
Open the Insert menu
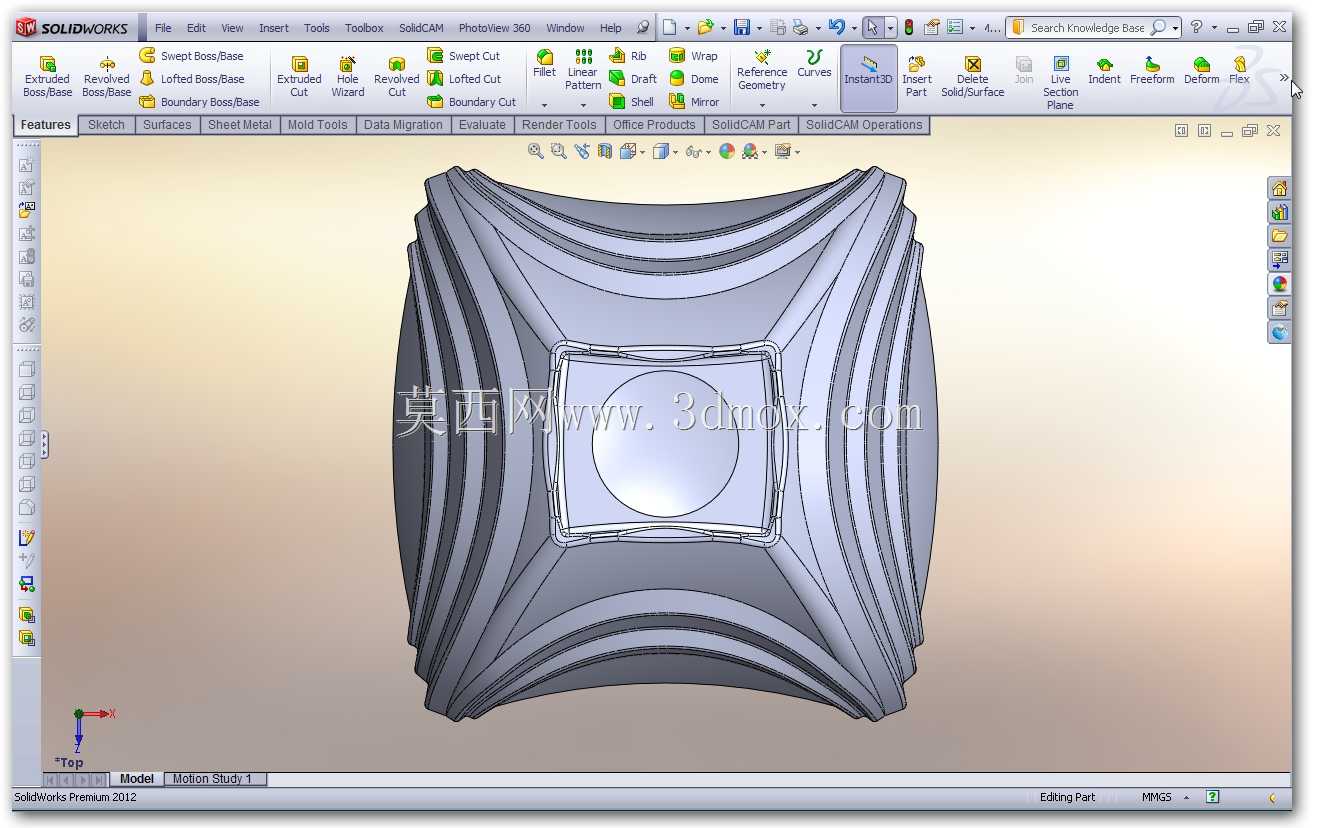pos(274,28)
